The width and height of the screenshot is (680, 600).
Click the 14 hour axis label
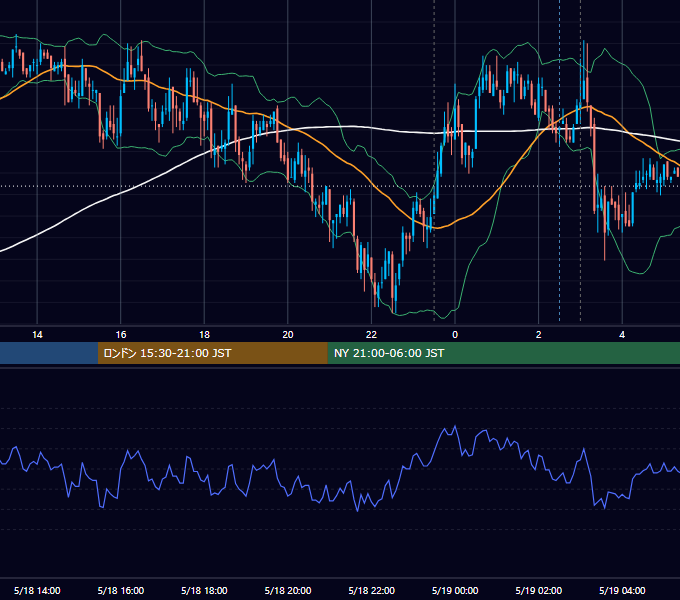coord(37,335)
